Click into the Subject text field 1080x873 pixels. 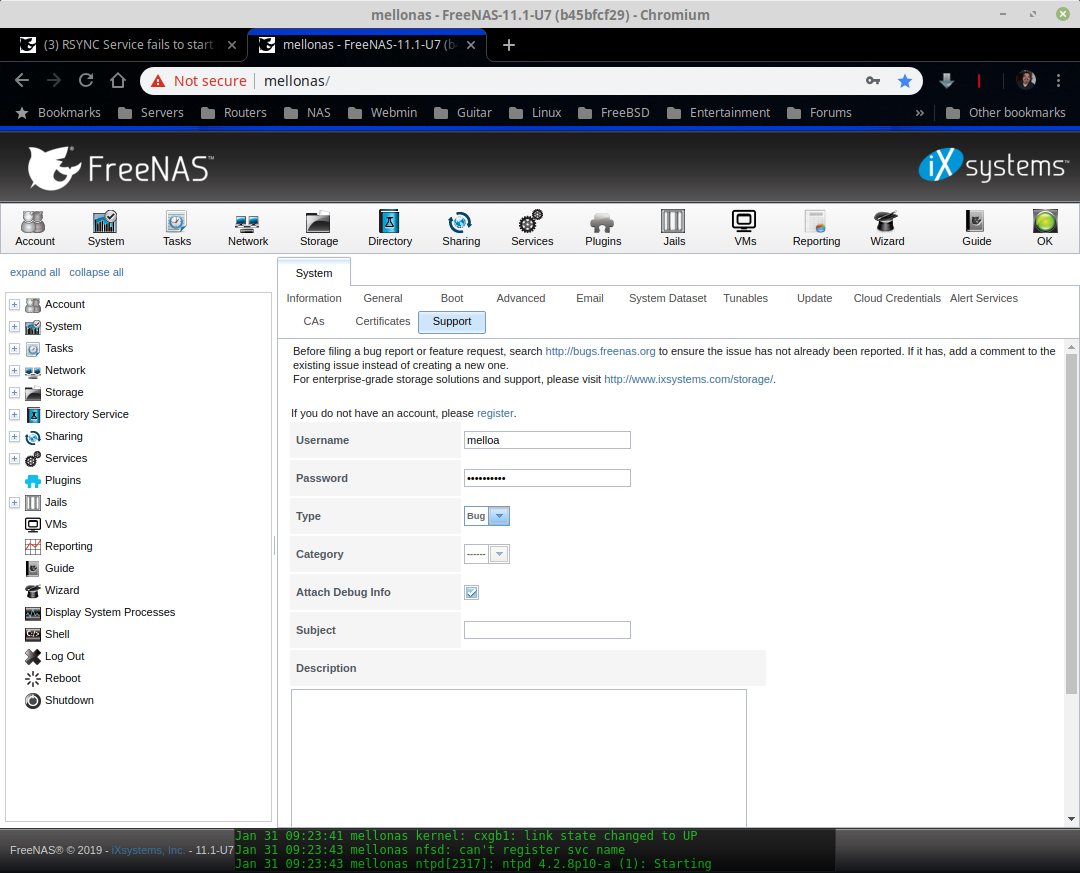(547, 630)
